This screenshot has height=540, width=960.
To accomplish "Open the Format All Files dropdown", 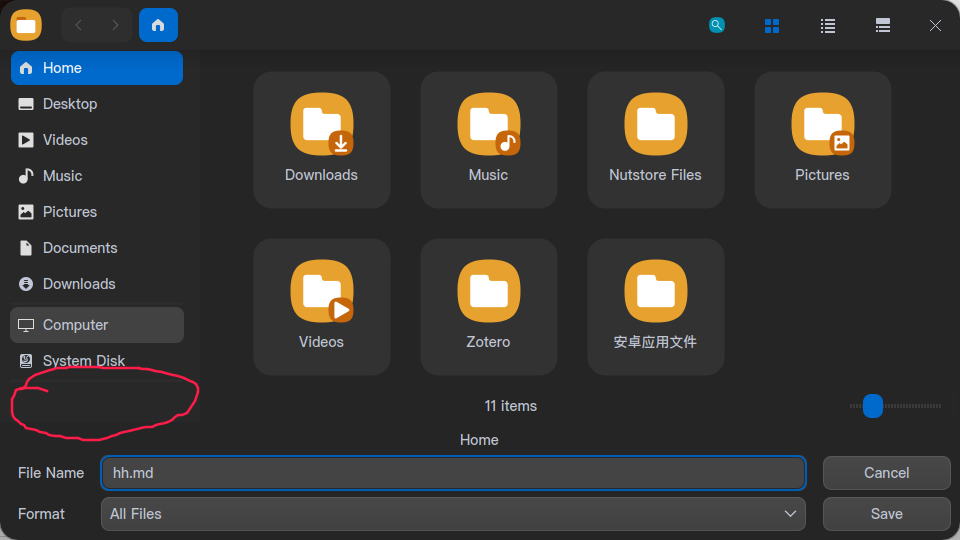I will [x=453, y=514].
